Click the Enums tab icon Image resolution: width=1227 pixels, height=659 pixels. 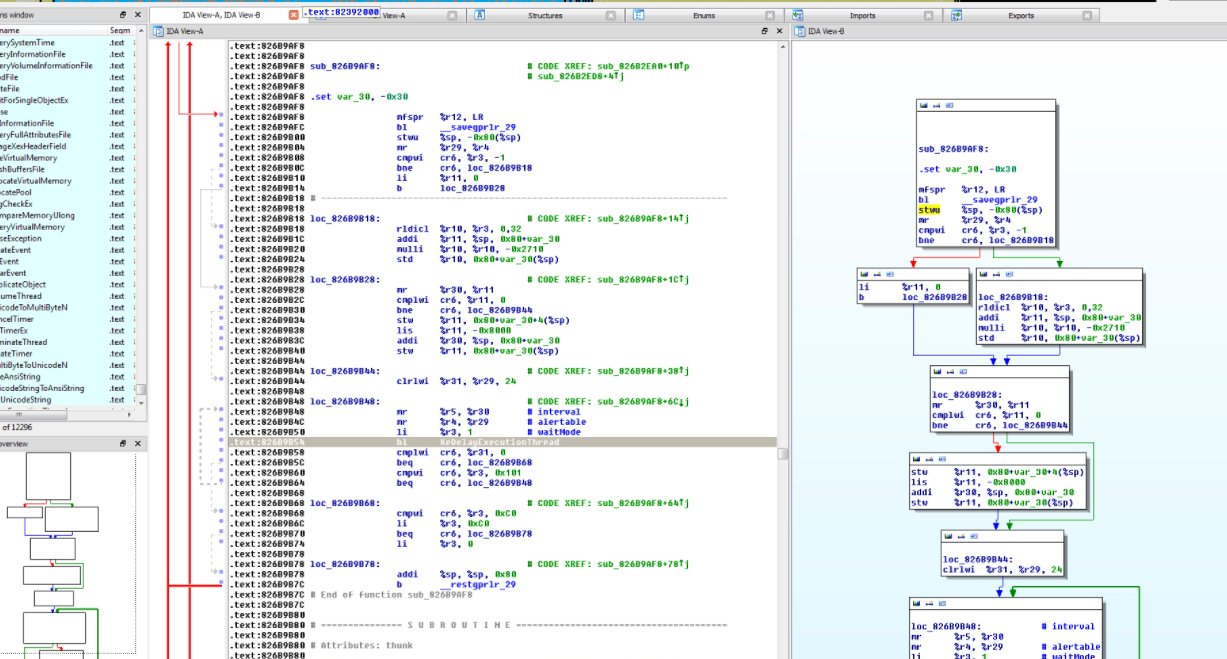click(637, 15)
